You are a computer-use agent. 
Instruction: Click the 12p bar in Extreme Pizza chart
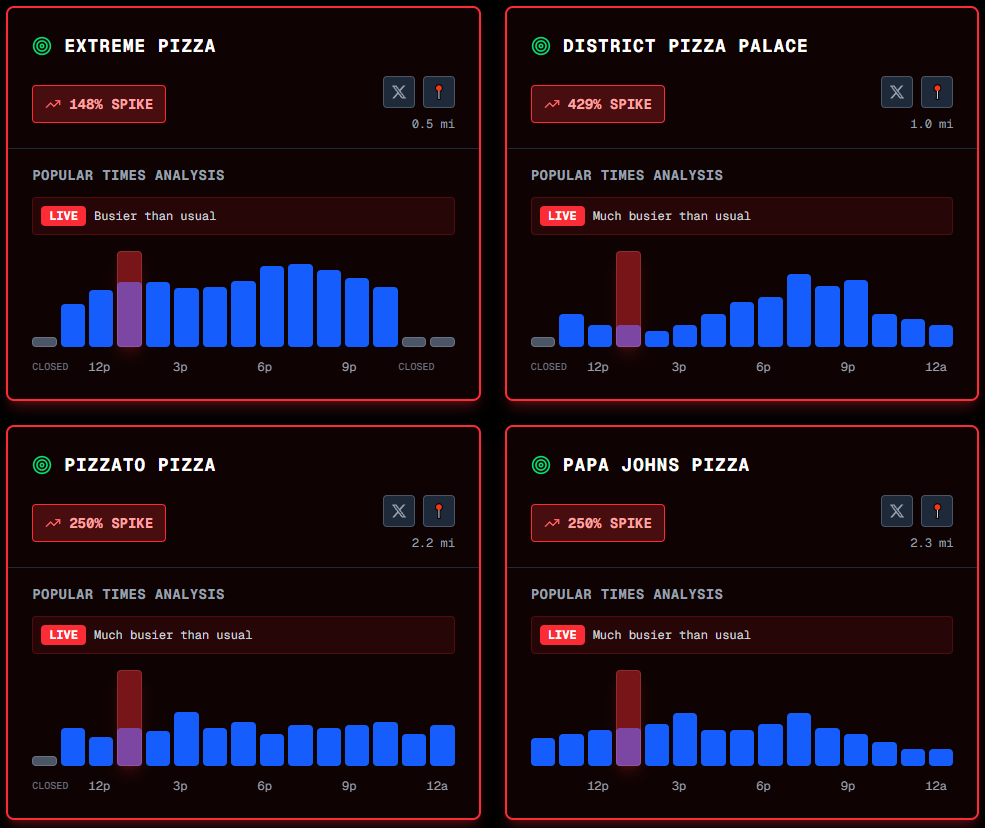click(101, 319)
